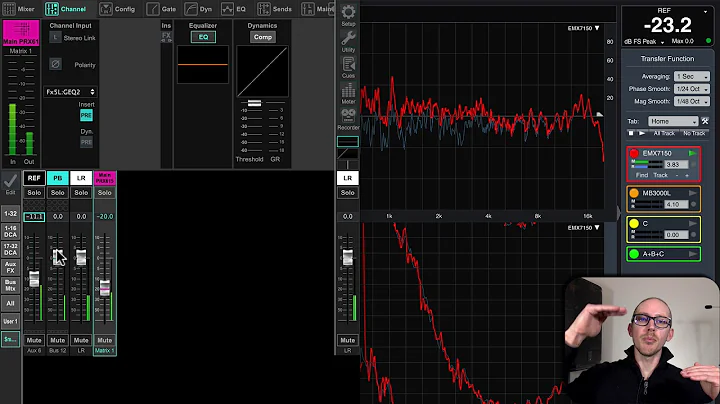This screenshot has height=404, width=720.
Task: Switch to the Gate tab
Action: 162,9
